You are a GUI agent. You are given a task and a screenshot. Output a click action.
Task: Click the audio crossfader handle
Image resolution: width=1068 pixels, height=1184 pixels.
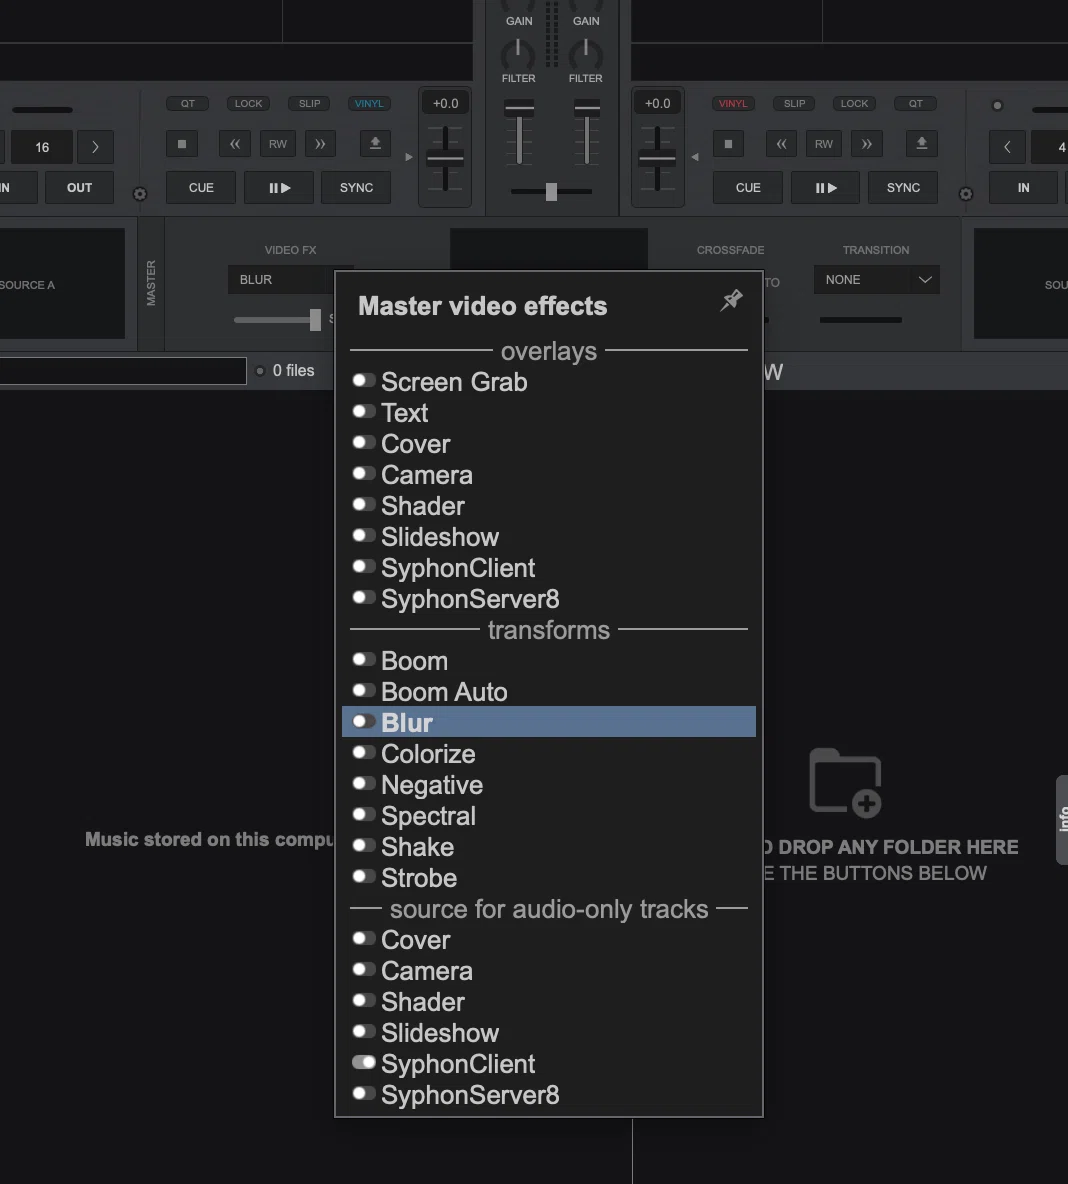(x=551, y=192)
